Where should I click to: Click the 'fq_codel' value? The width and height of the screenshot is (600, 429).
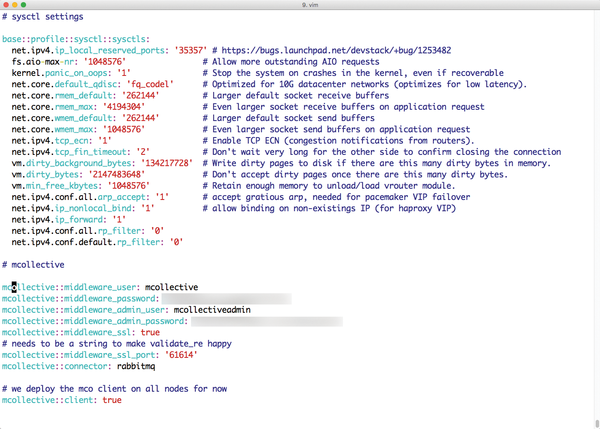point(150,84)
